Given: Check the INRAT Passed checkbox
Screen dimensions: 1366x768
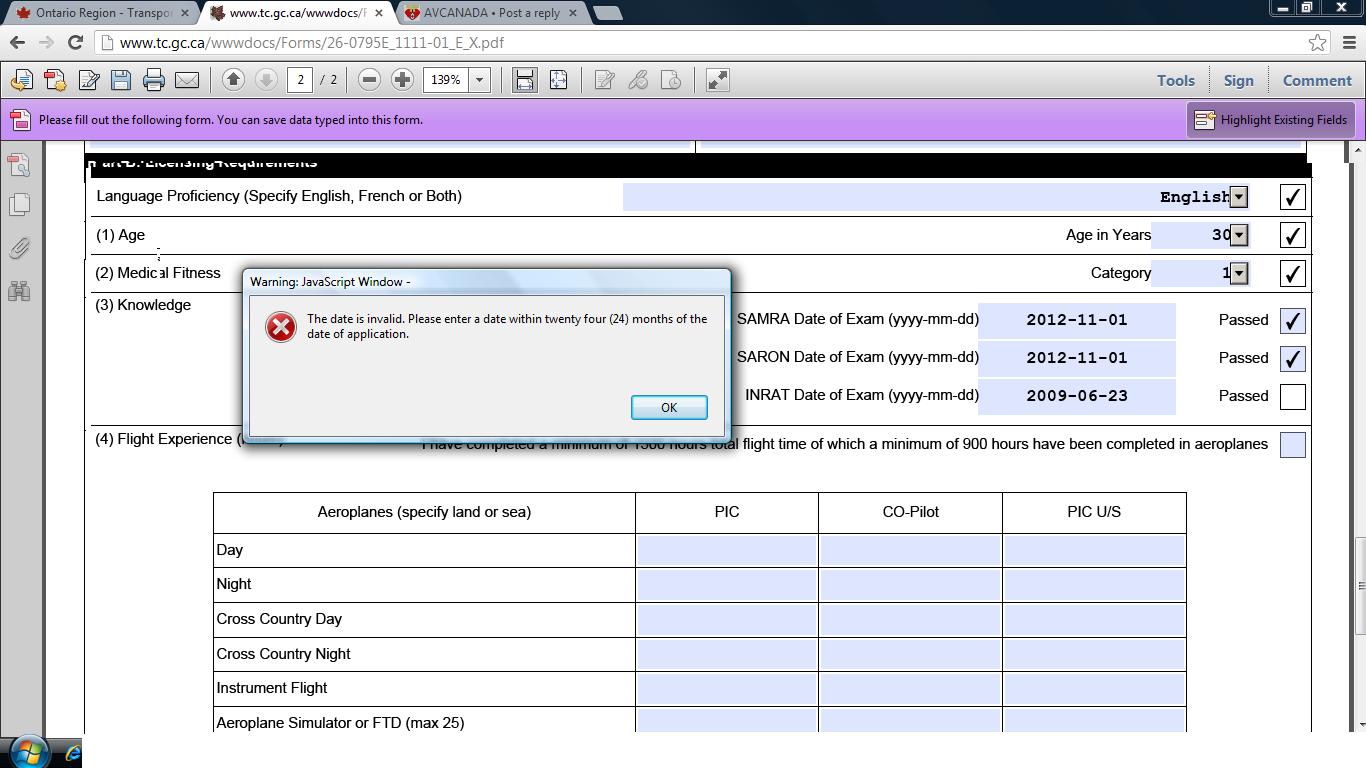Looking at the screenshot, I should 1292,397.
